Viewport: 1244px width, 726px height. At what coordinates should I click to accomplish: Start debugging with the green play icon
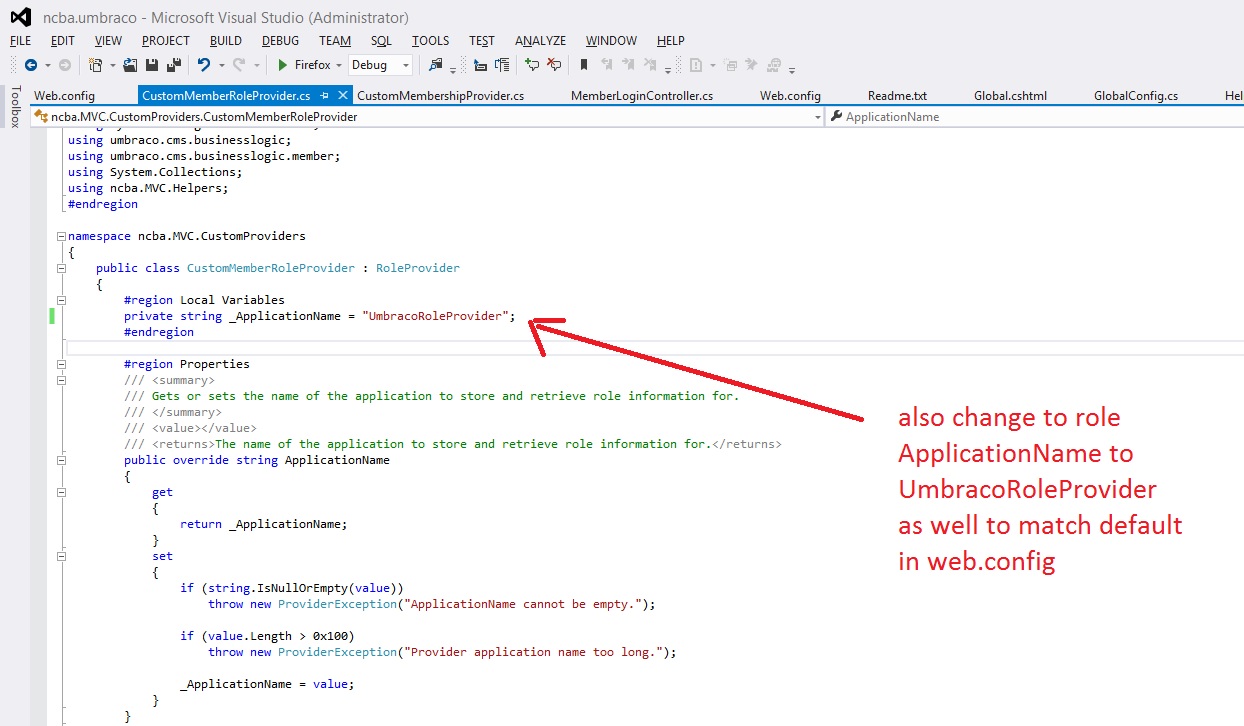283,65
